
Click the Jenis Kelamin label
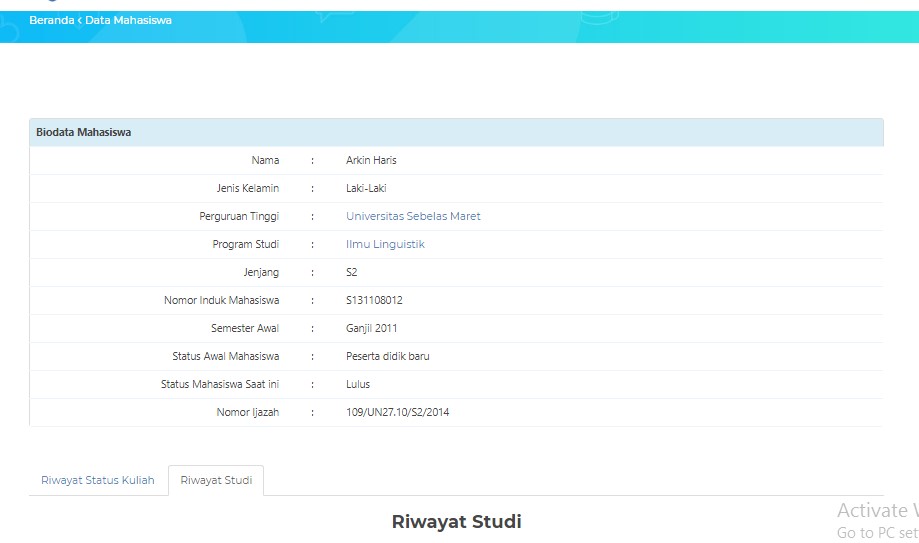tap(247, 188)
